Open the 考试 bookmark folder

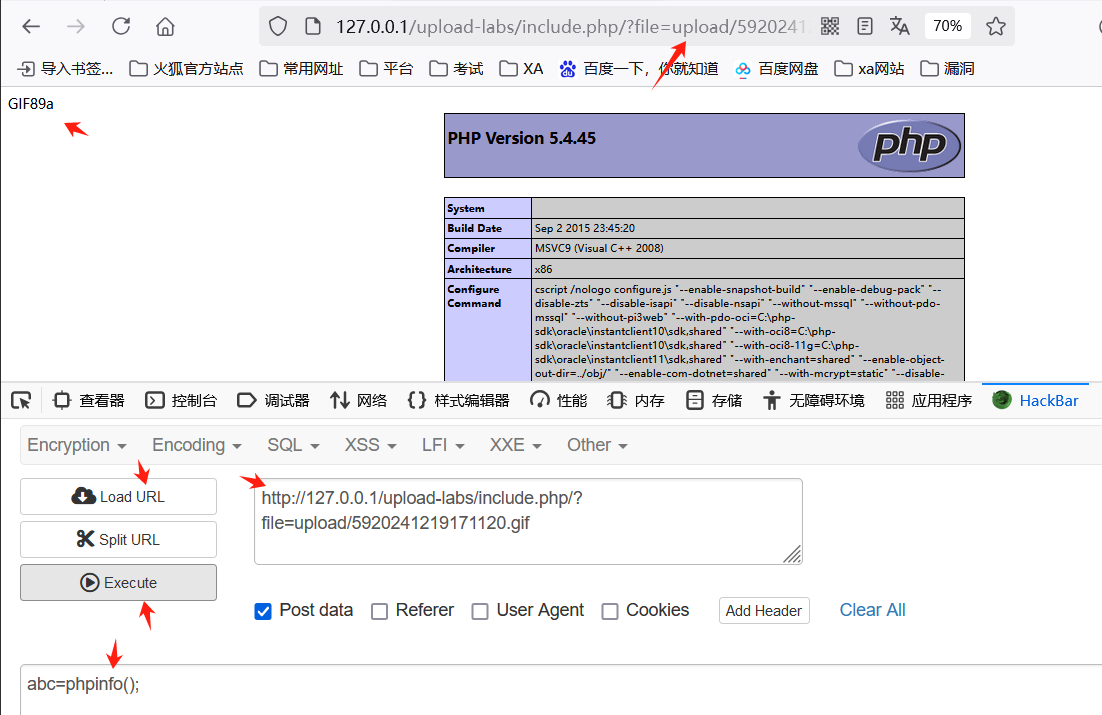coord(456,69)
